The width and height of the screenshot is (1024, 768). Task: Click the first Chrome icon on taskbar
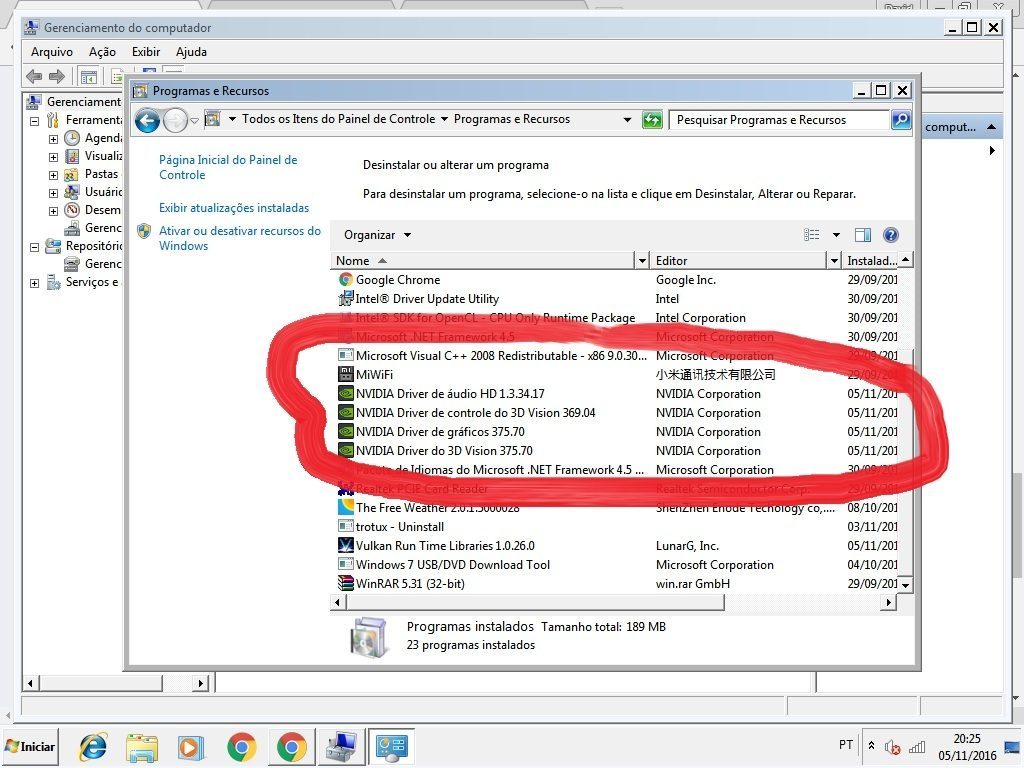pos(242,747)
